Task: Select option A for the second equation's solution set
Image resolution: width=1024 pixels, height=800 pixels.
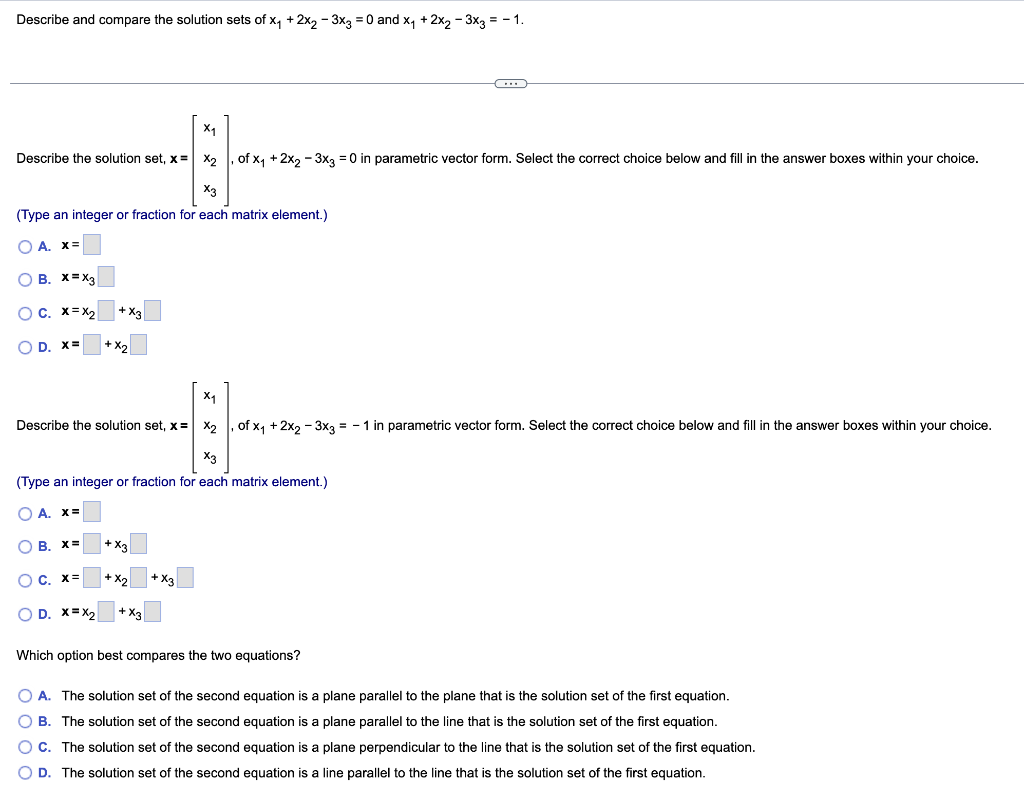Action: [25, 514]
